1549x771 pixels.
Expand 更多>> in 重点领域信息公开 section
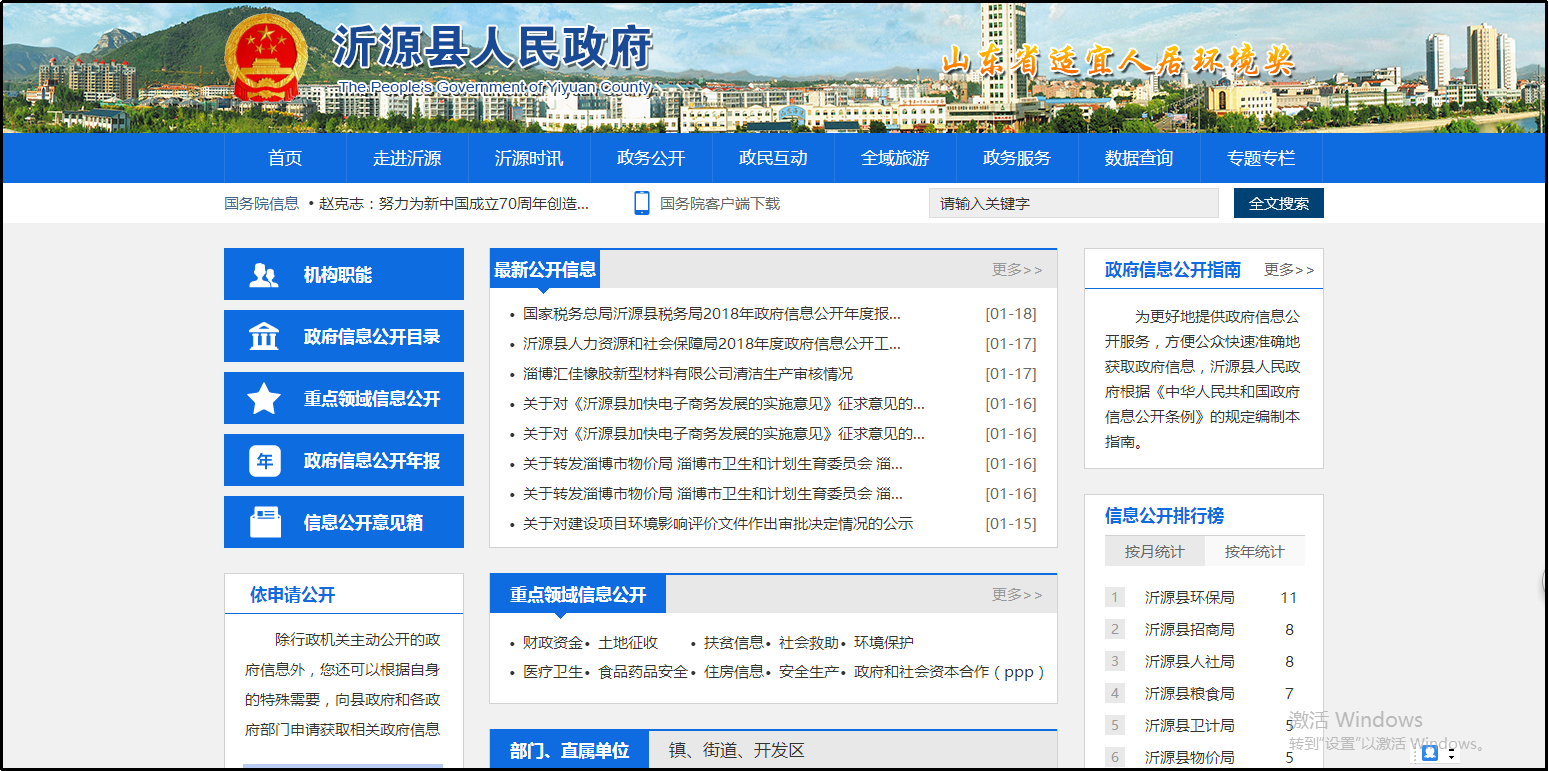pyautogui.click(x=1017, y=595)
